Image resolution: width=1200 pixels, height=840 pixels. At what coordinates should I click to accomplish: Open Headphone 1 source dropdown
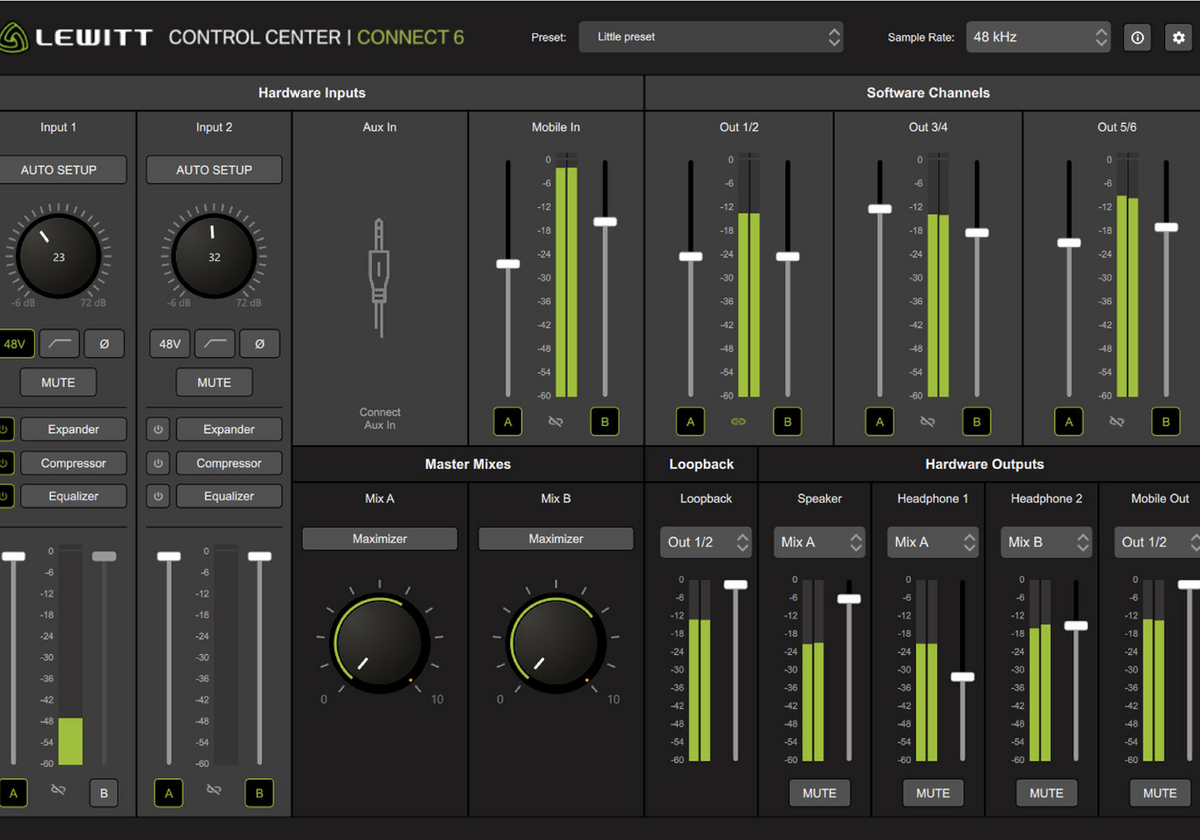933,542
